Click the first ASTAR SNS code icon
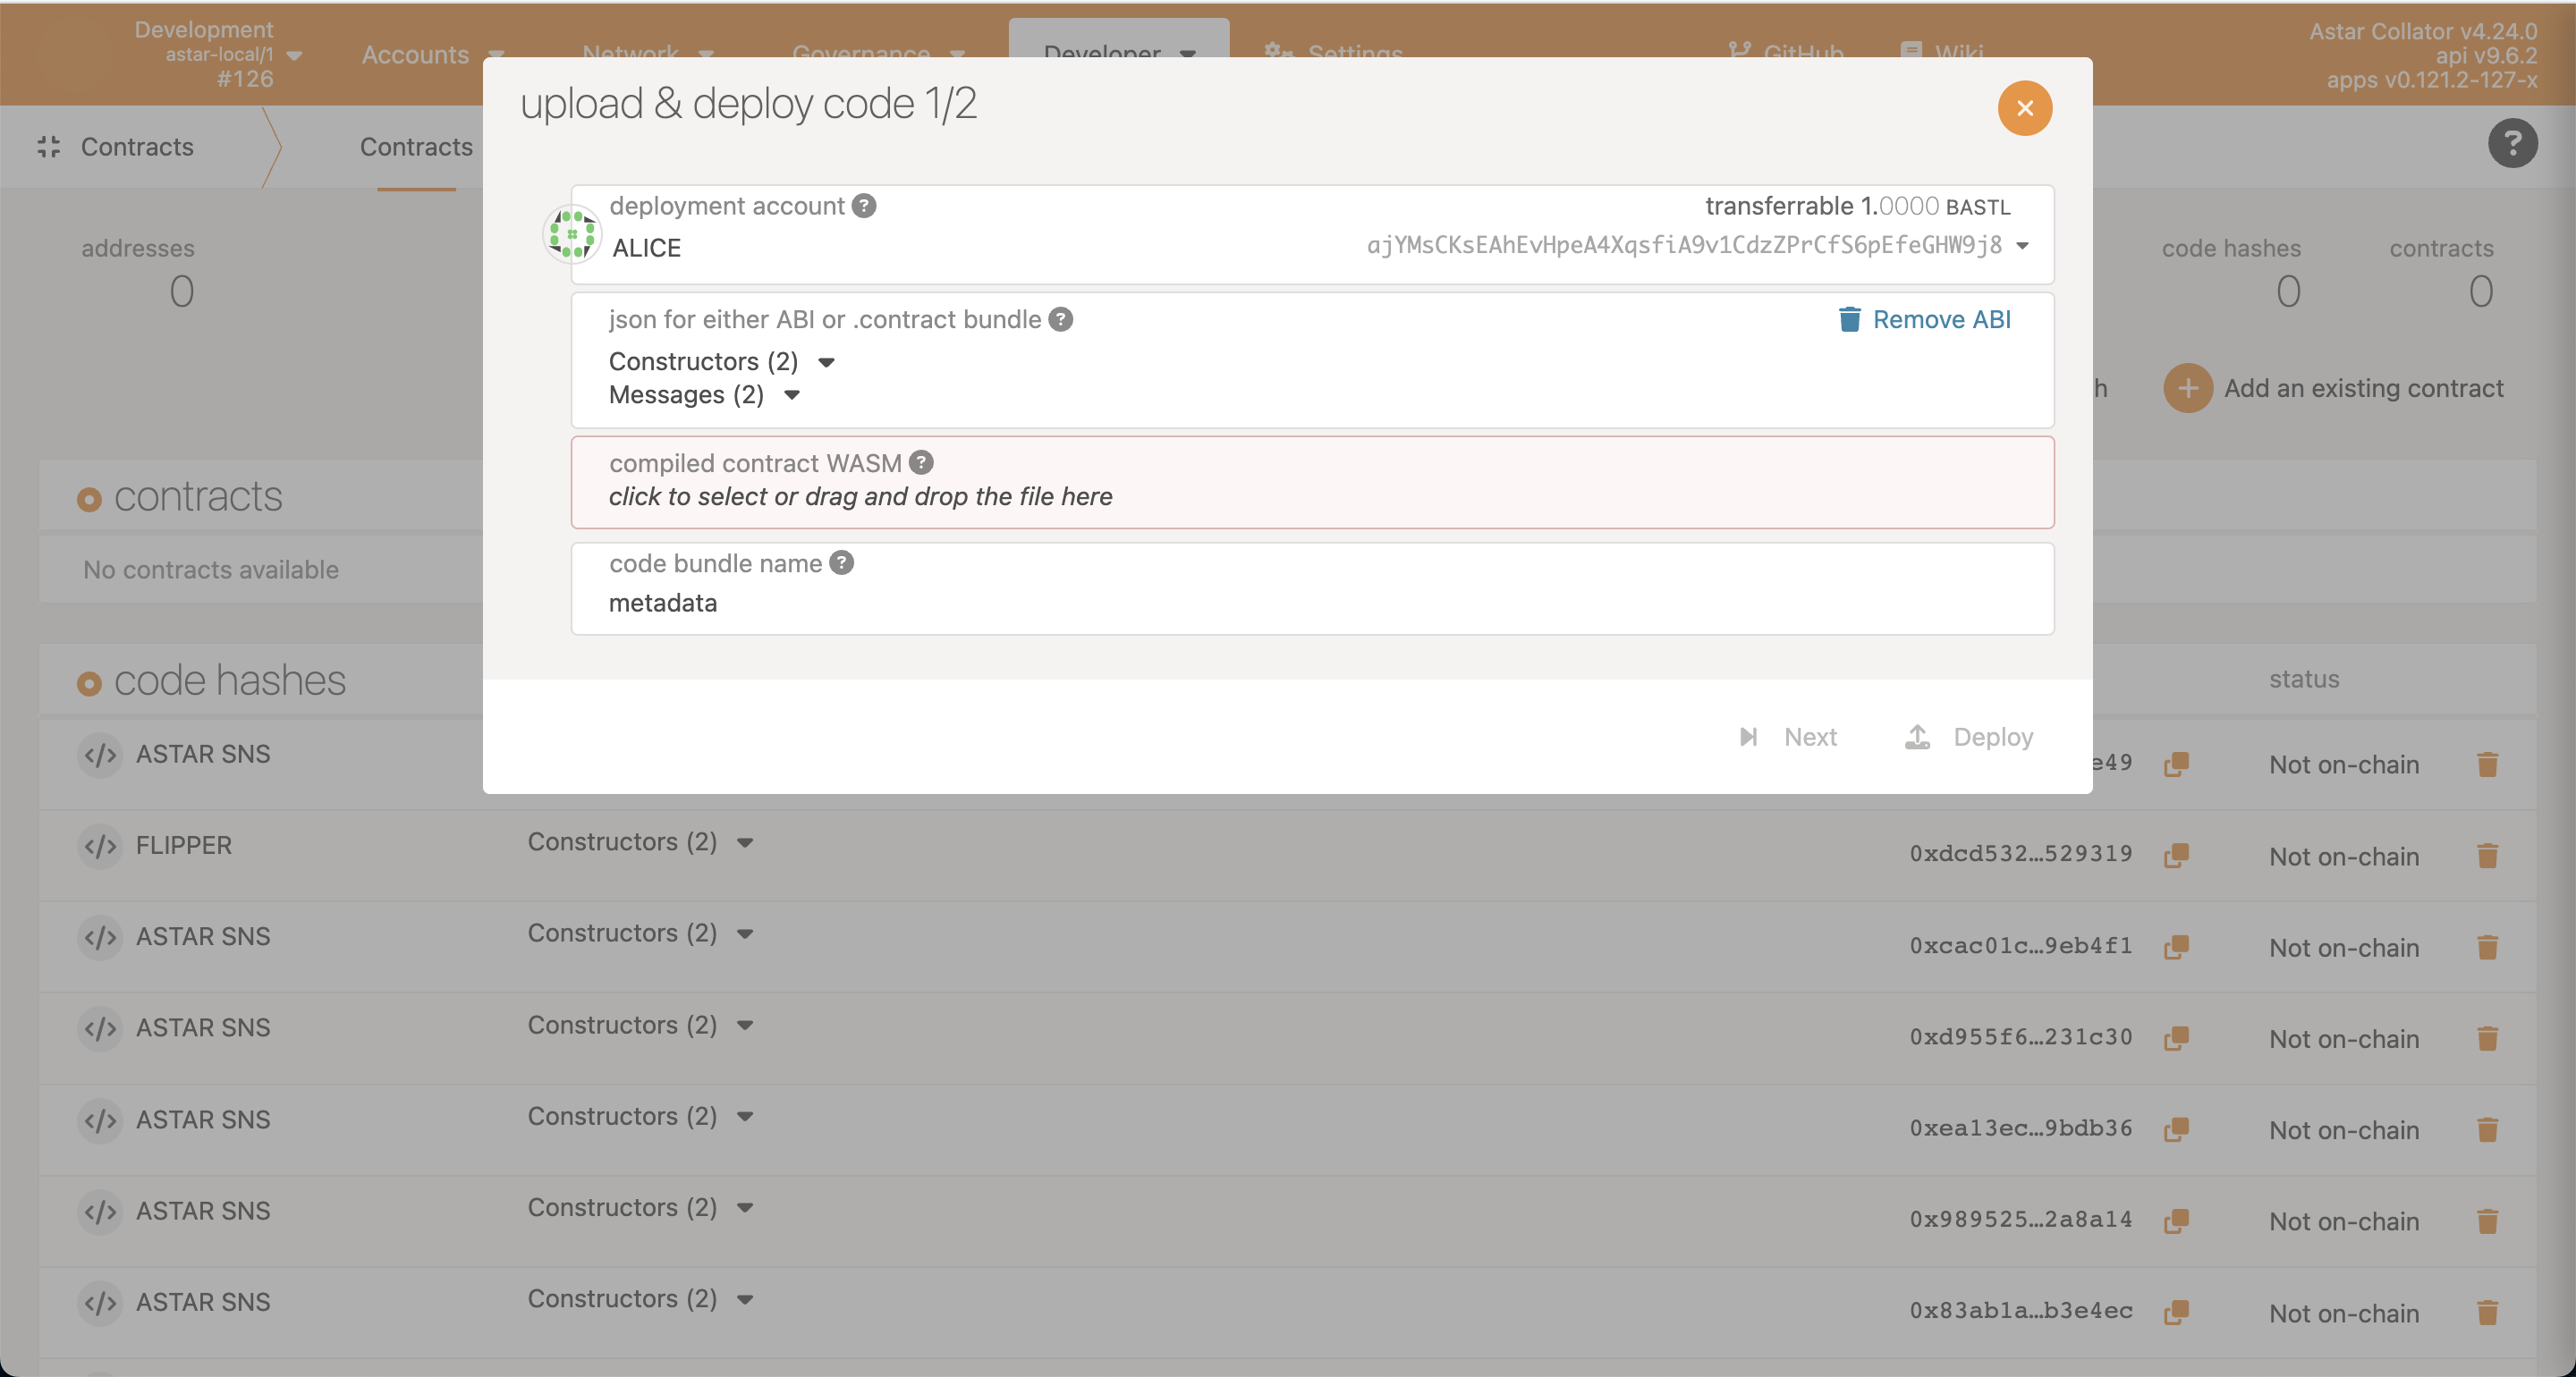 [100, 755]
